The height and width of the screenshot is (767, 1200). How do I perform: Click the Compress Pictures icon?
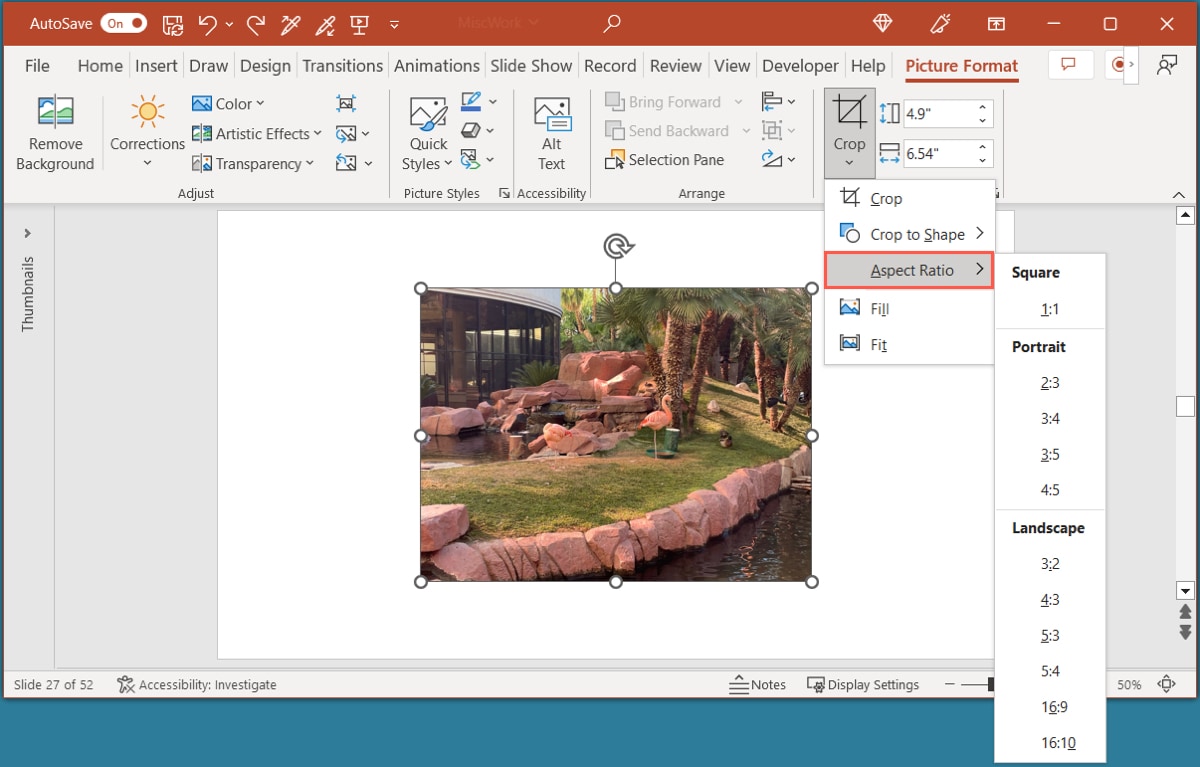(x=345, y=103)
